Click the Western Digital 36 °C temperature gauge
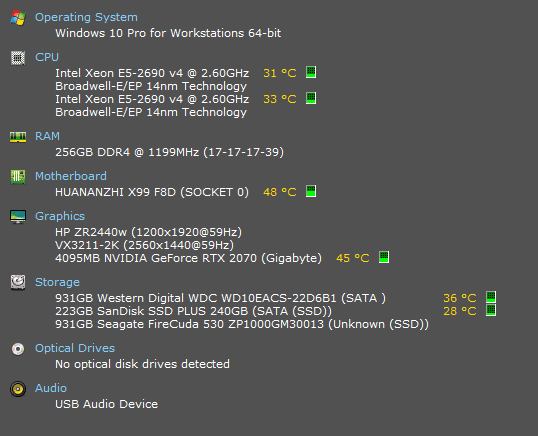 [x=491, y=297]
